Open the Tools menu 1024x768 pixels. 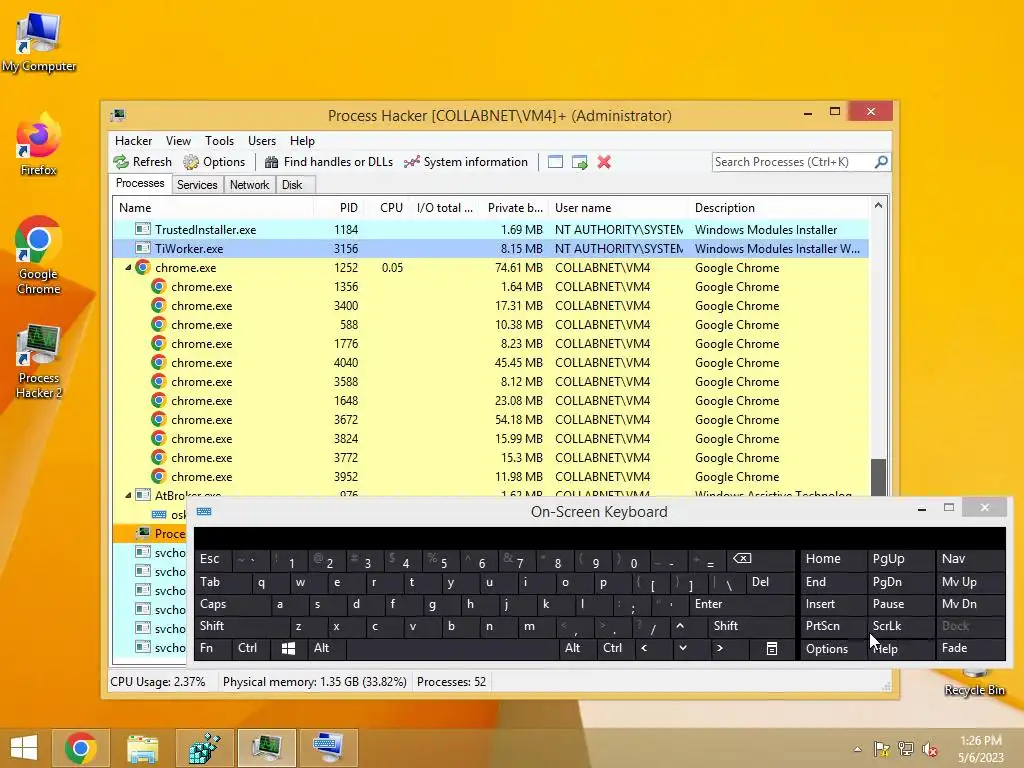pyautogui.click(x=219, y=141)
